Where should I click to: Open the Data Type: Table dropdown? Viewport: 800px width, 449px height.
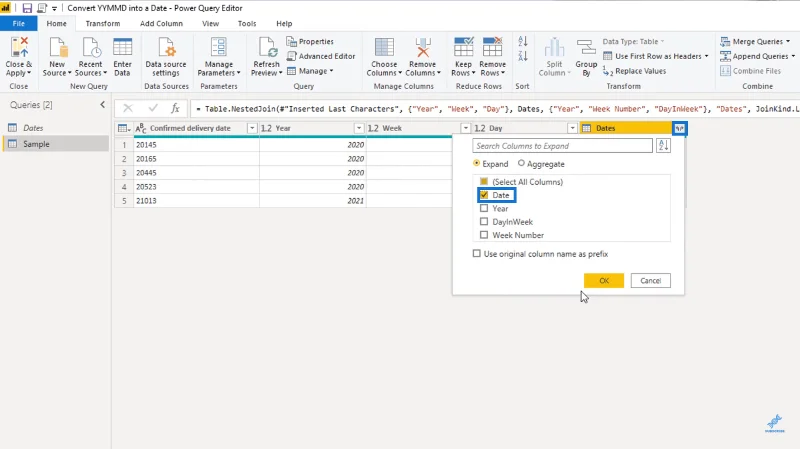tap(633, 41)
